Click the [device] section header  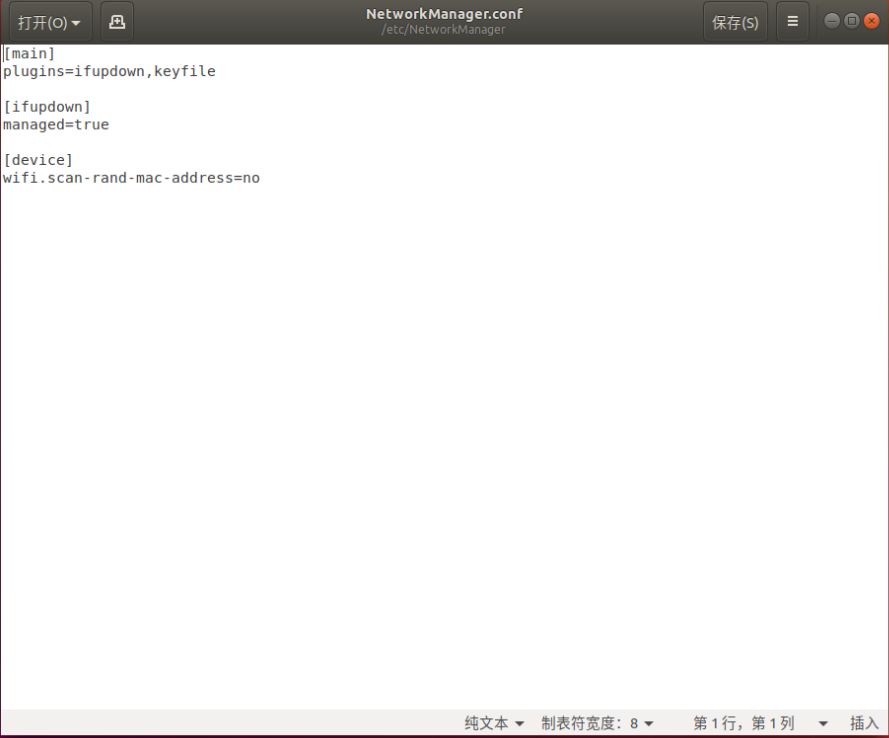click(38, 160)
